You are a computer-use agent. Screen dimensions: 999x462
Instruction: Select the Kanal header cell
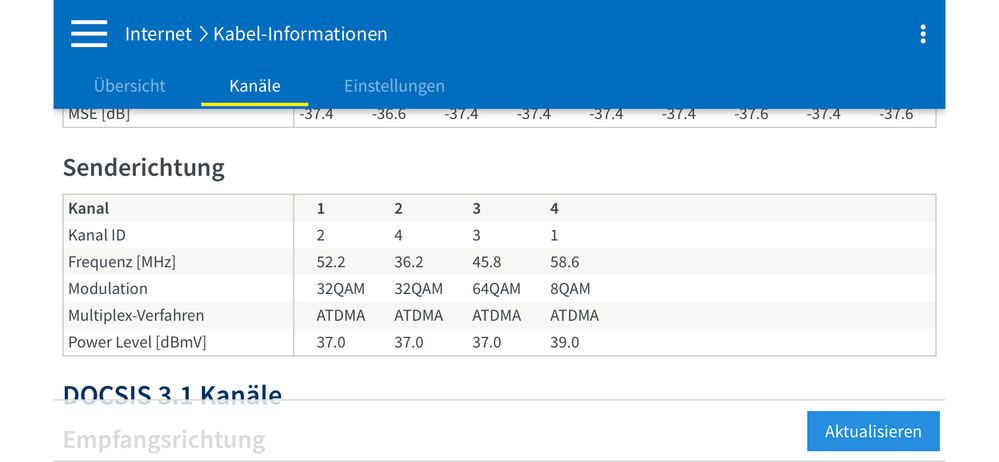[x=89, y=208]
